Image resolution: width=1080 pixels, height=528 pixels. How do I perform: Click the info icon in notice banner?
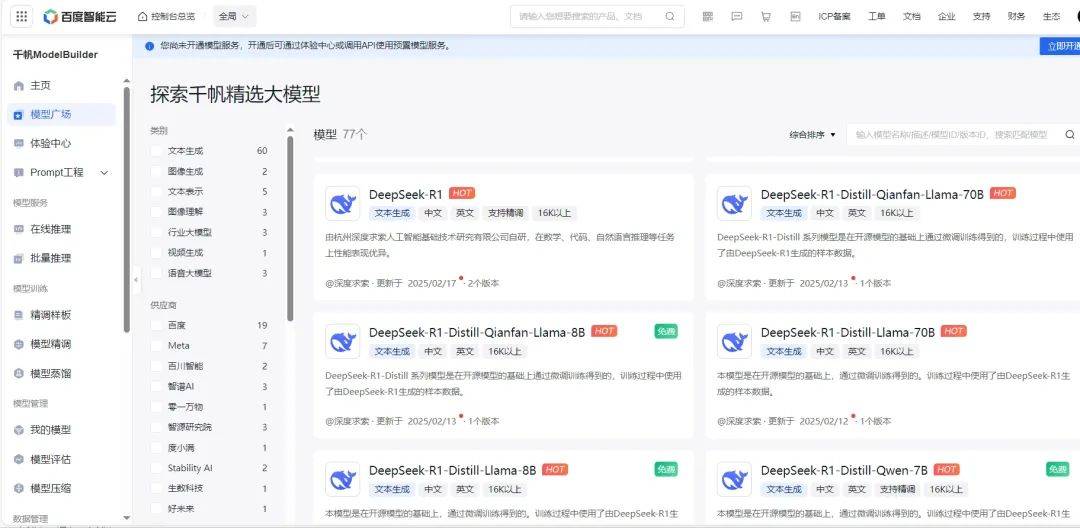(x=149, y=46)
